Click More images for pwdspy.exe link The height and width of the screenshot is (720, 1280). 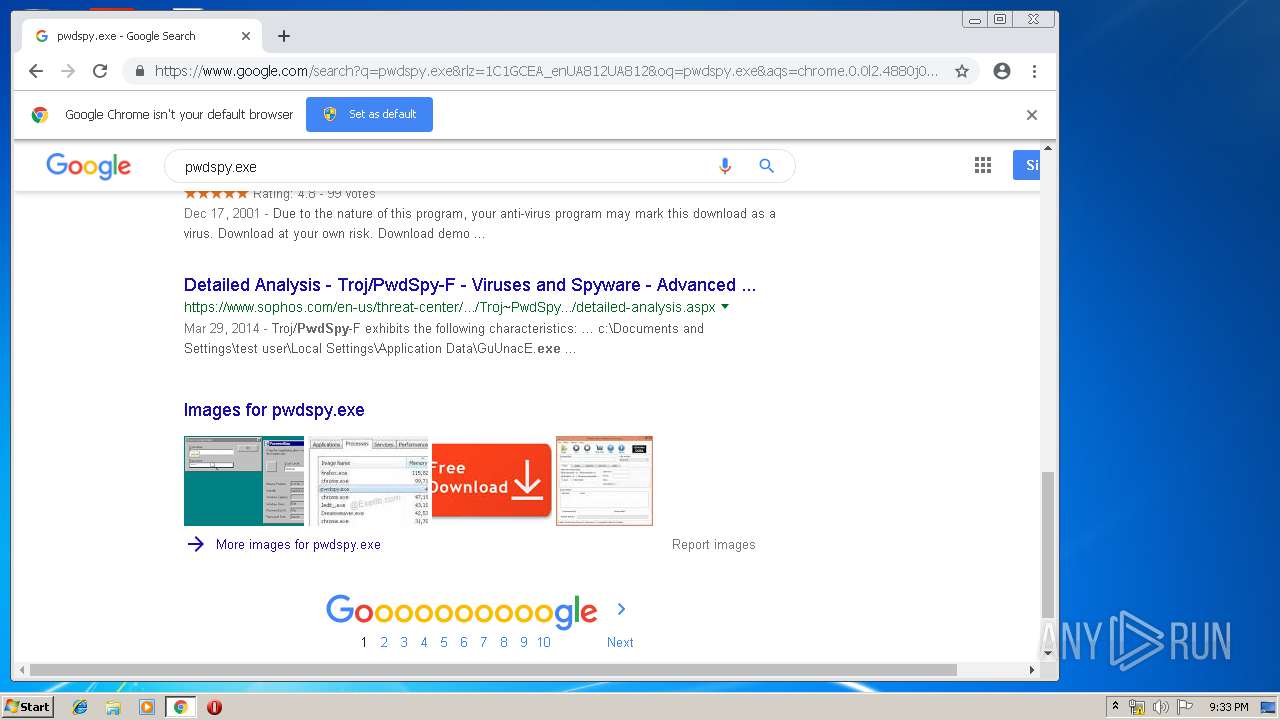pyautogui.click(x=298, y=545)
